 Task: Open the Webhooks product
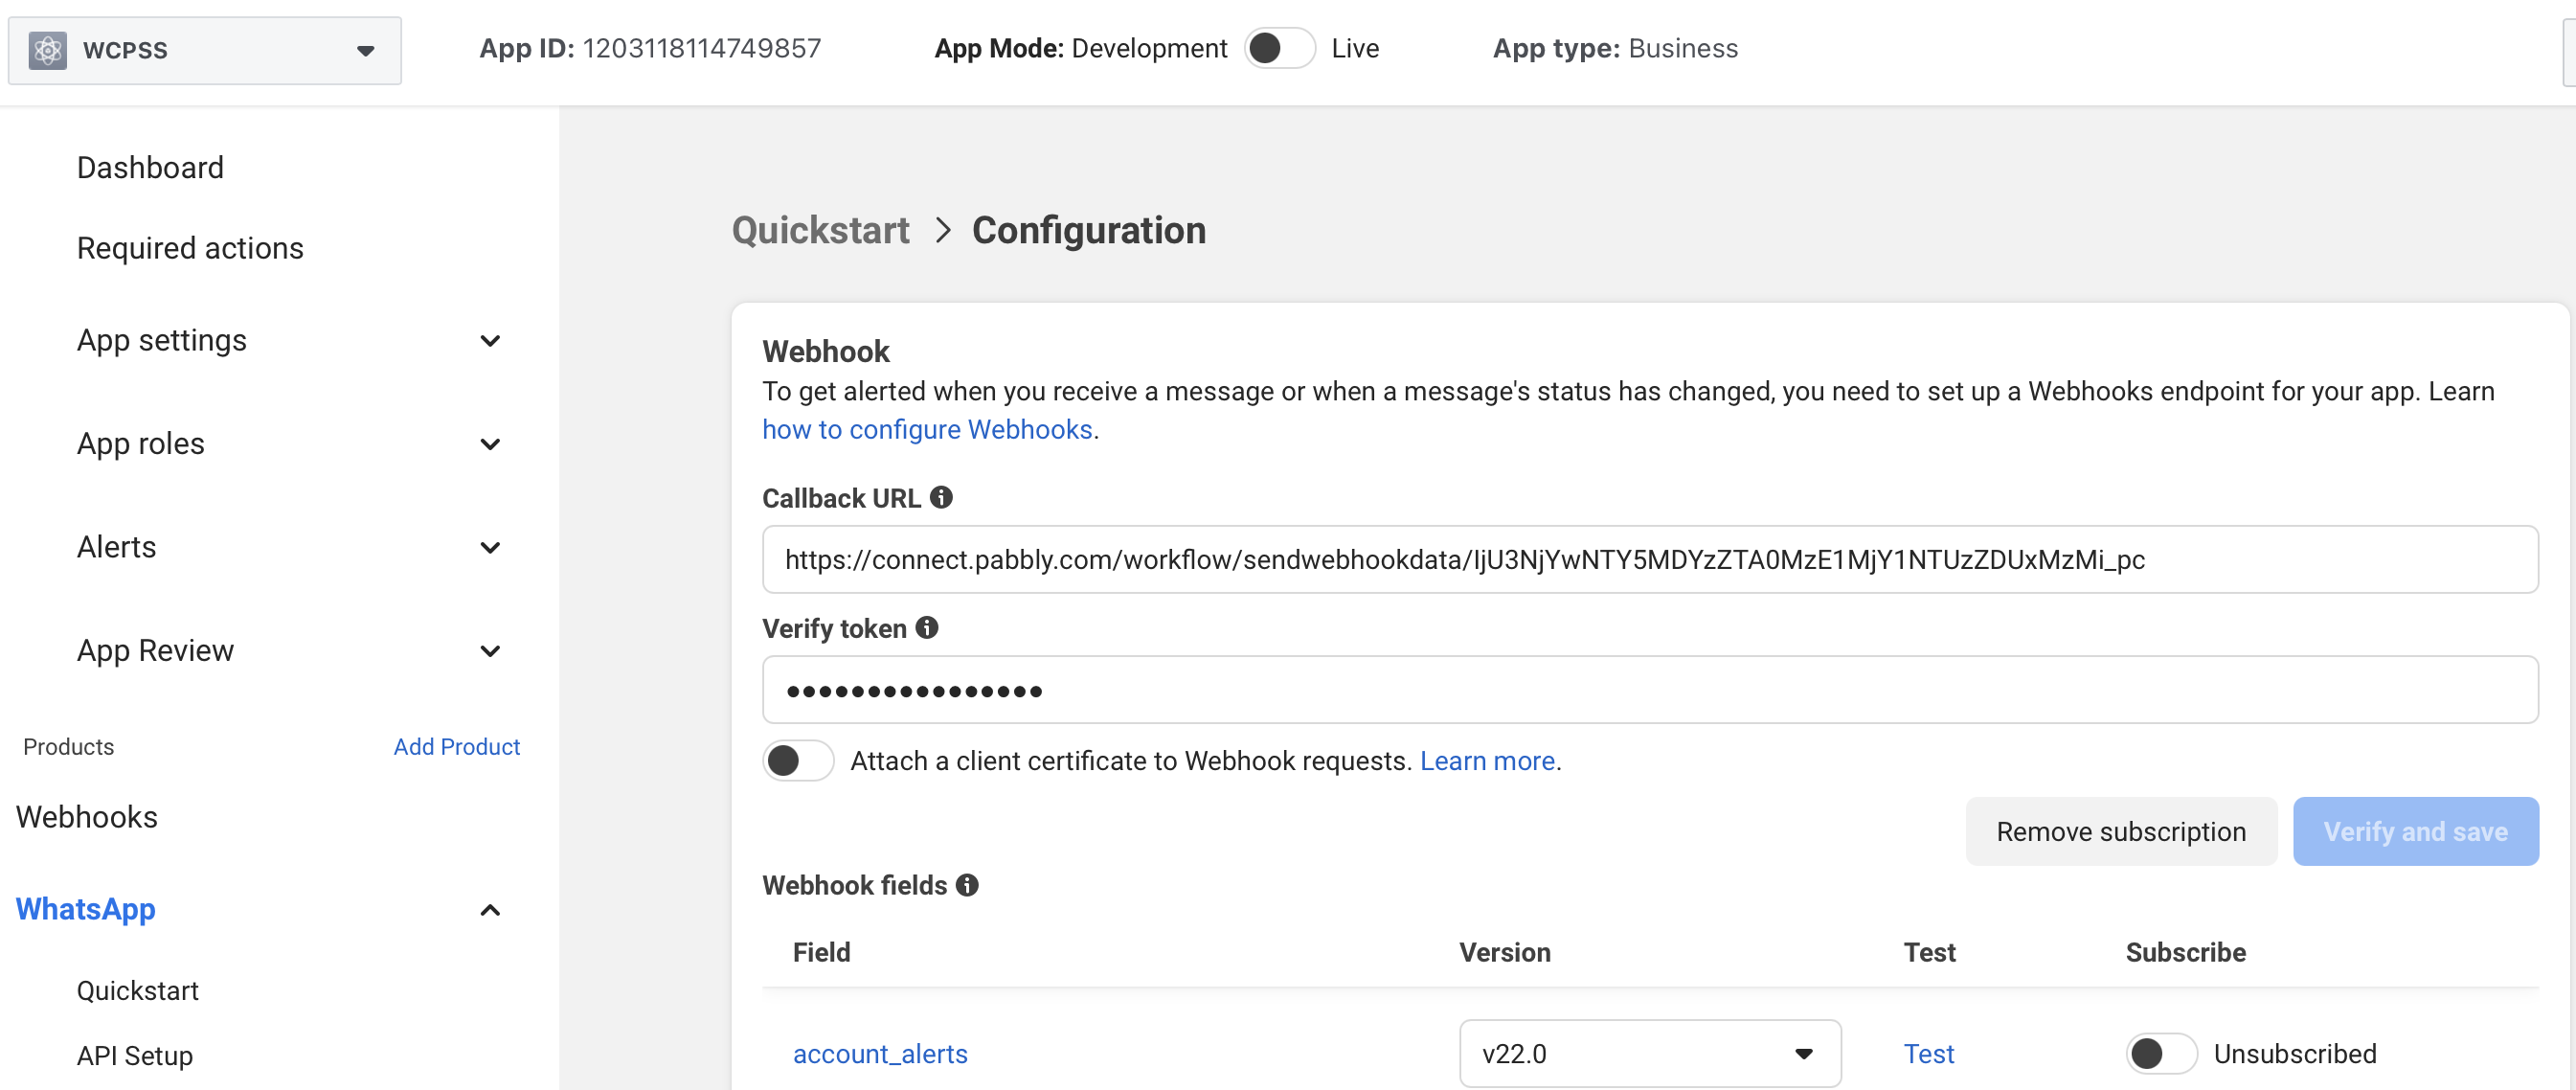[87, 816]
